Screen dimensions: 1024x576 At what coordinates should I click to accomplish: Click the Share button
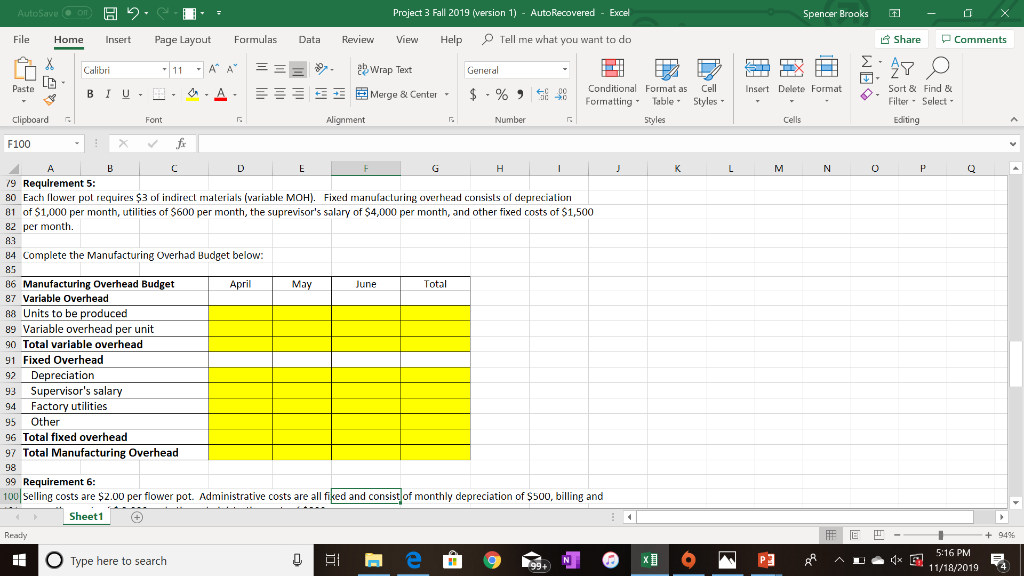tap(901, 39)
